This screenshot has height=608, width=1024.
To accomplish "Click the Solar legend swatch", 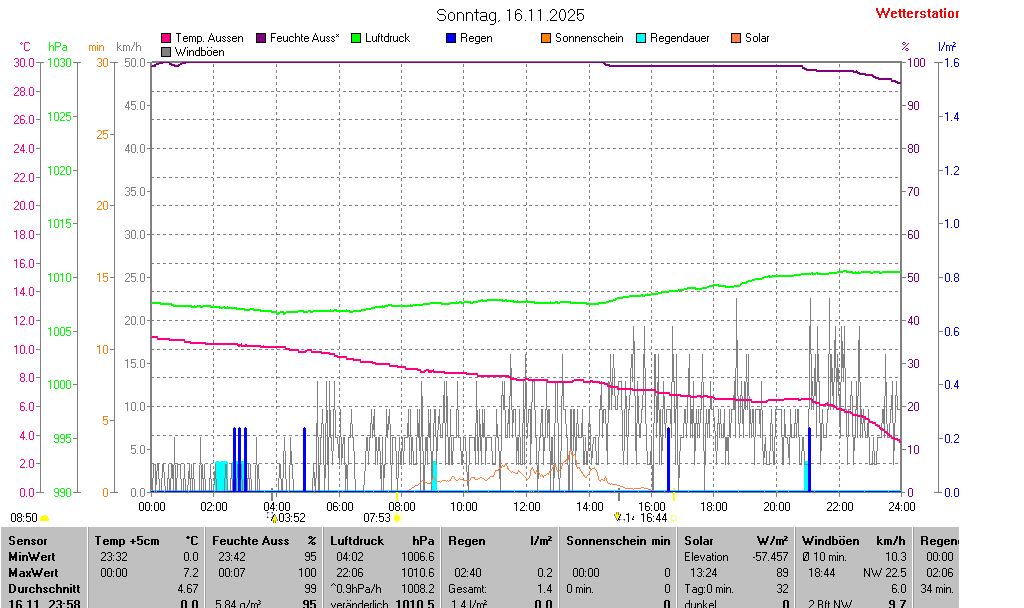I will click(736, 38).
